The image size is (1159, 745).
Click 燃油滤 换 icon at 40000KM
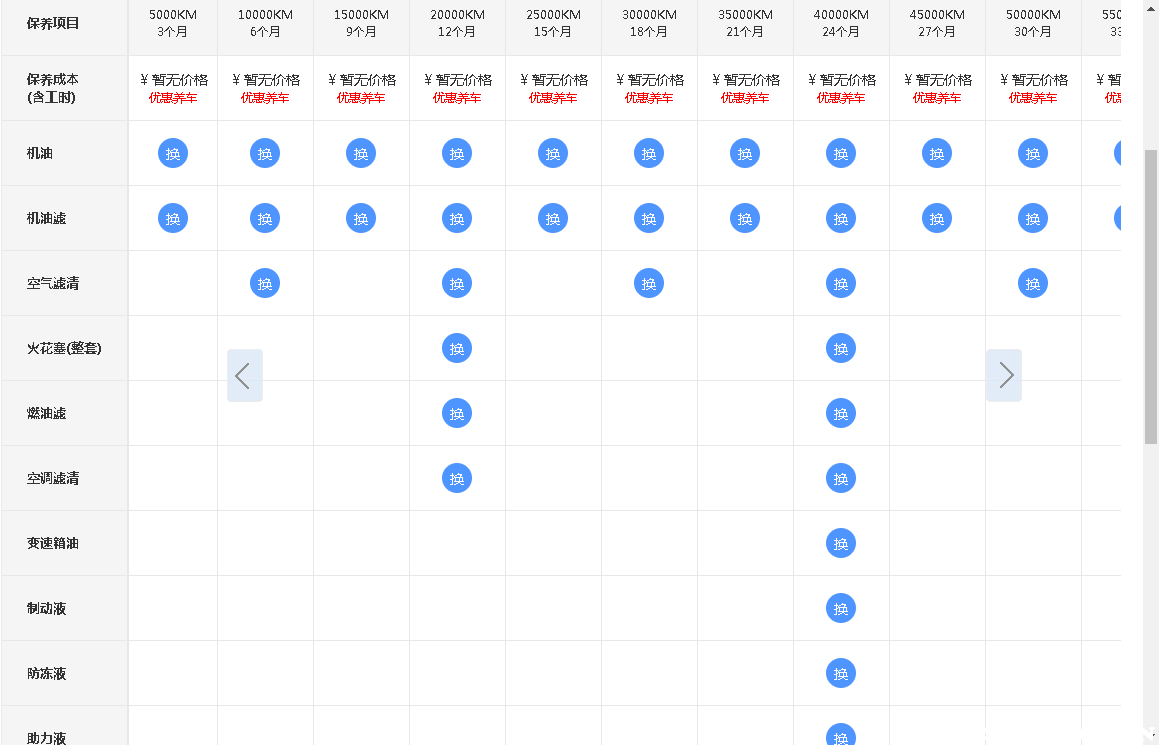(841, 413)
